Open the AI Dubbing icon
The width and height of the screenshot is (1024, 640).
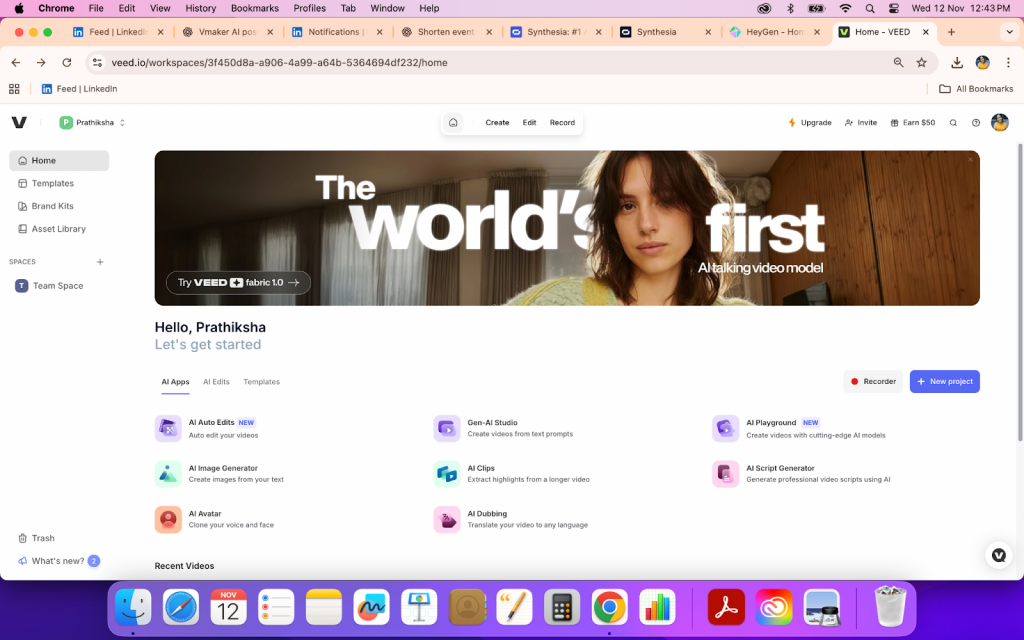(x=447, y=519)
